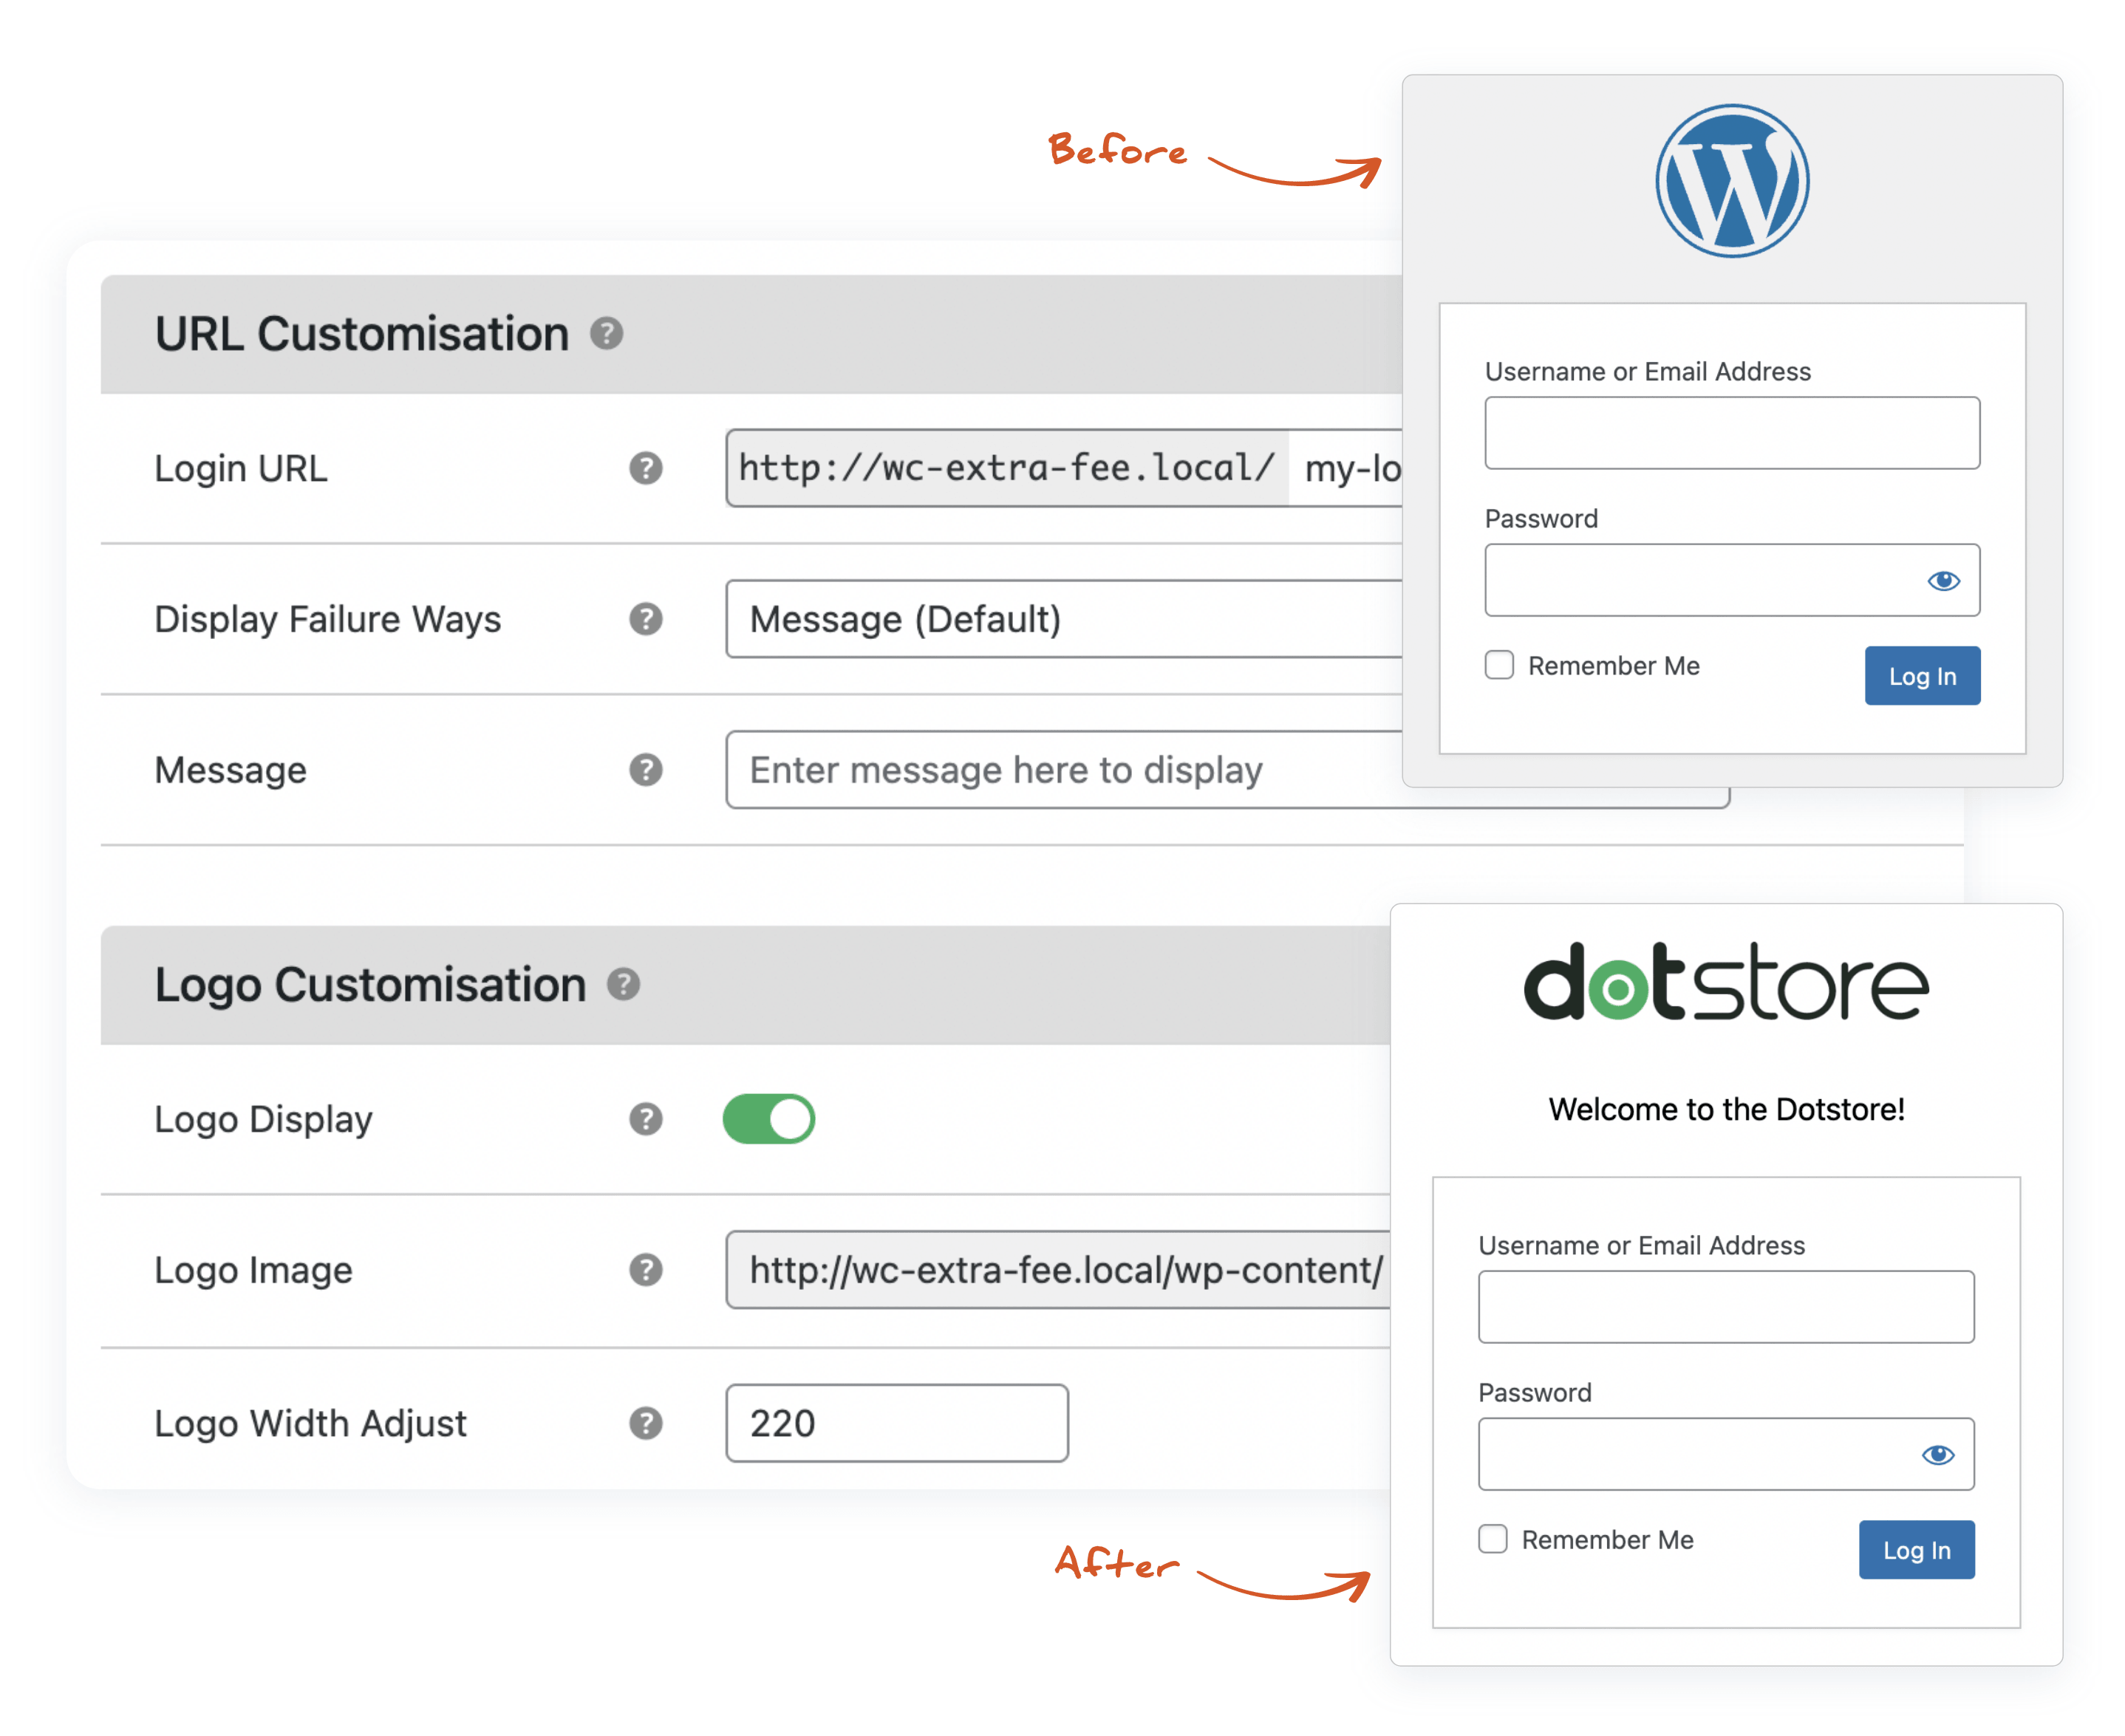The height and width of the screenshot is (1736, 2125).
Task: Click help icon for Logo Width Adjust
Action: click(646, 1423)
